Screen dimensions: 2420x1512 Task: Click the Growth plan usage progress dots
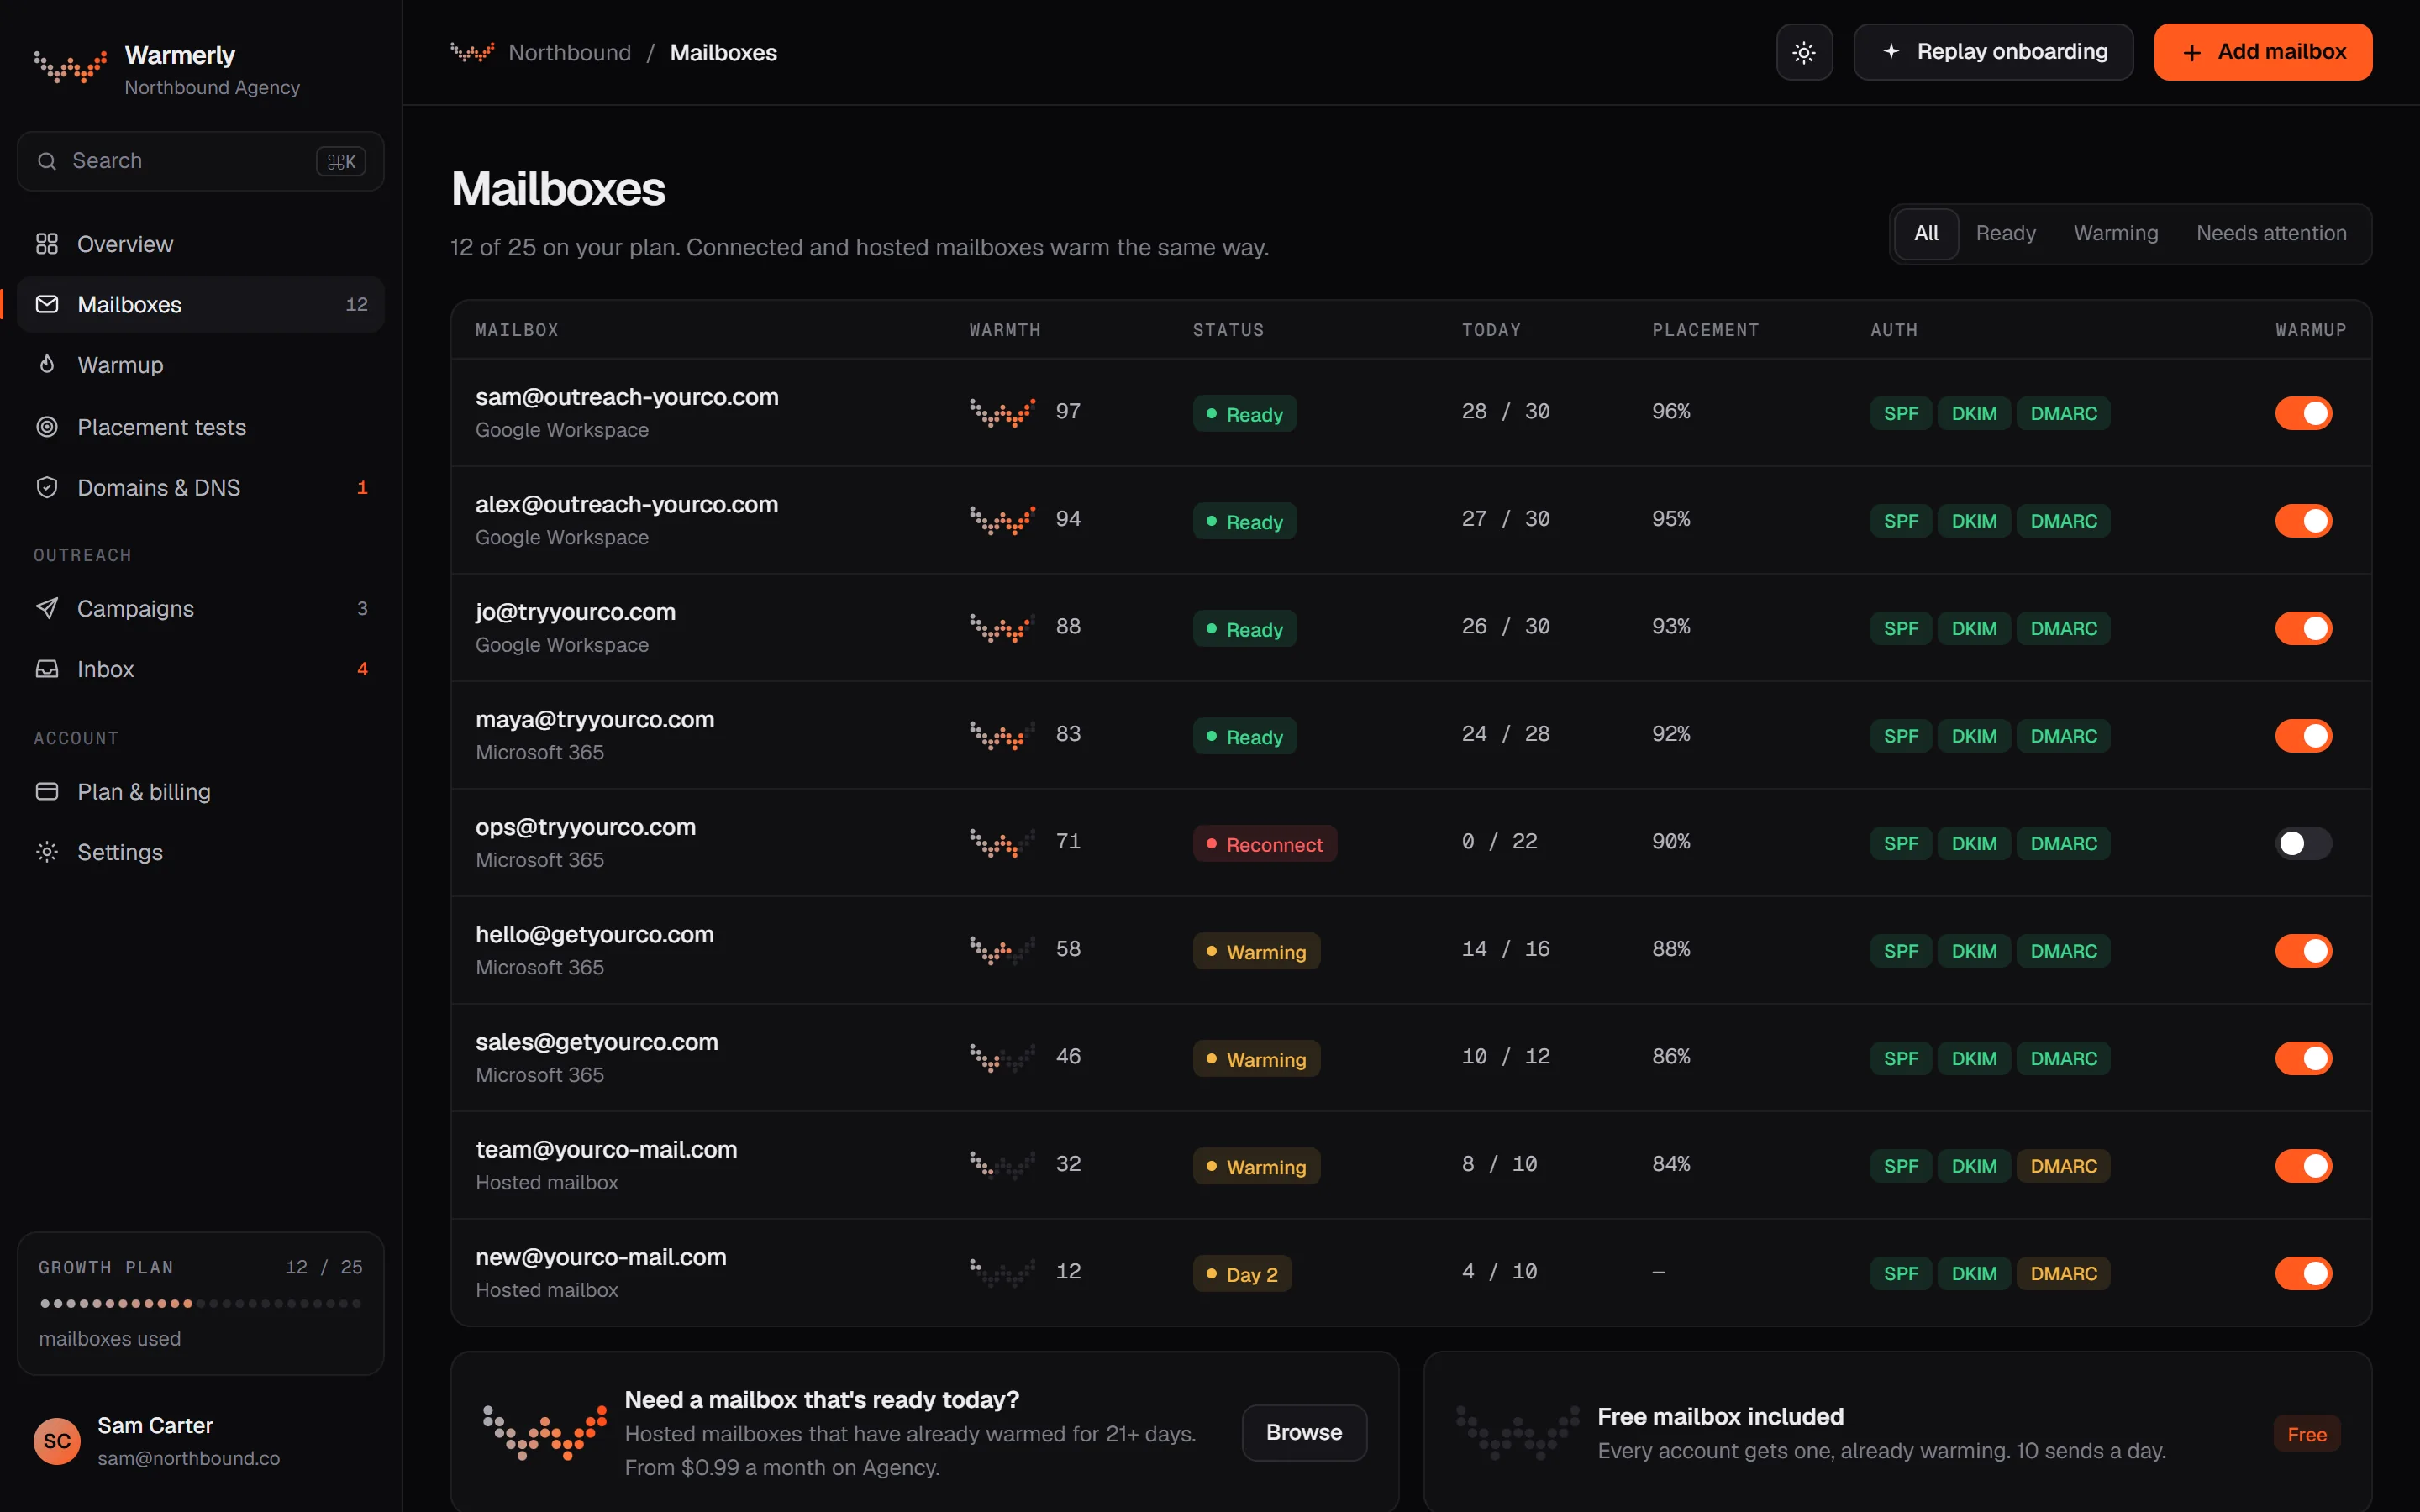pyautogui.click(x=200, y=1303)
